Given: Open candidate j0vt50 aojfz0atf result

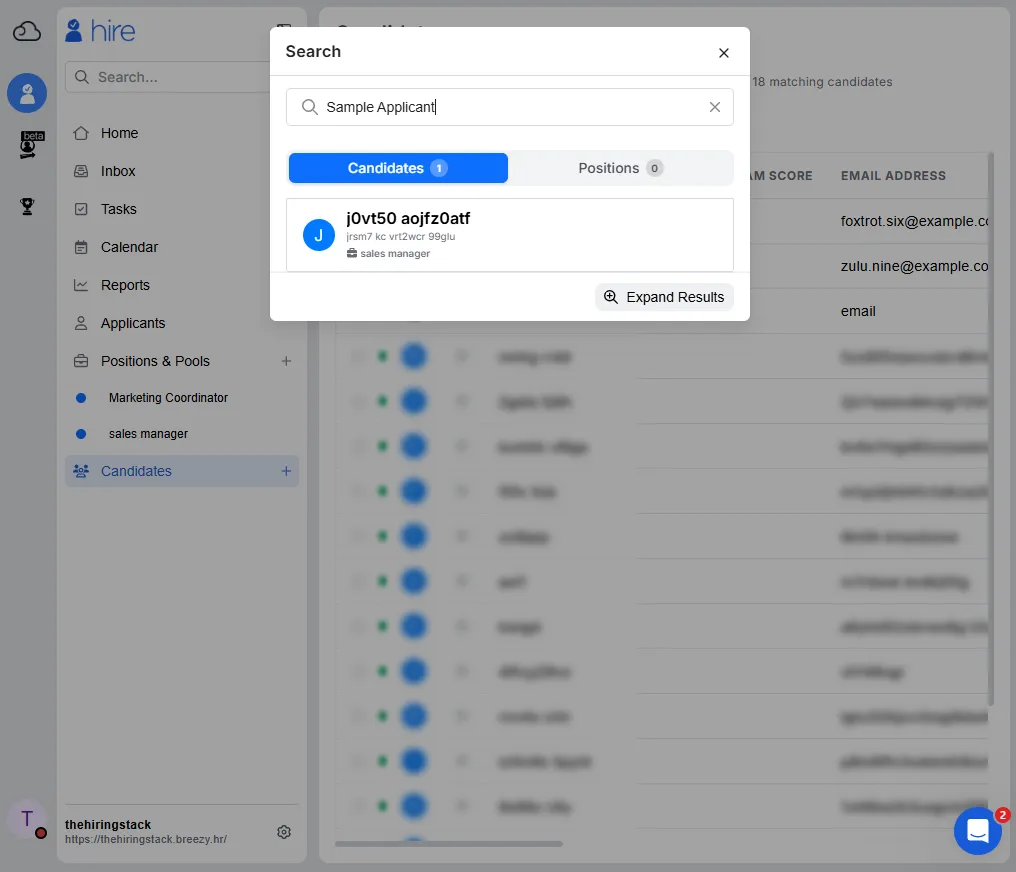Looking at the screenshot, I should pos(510,235).
